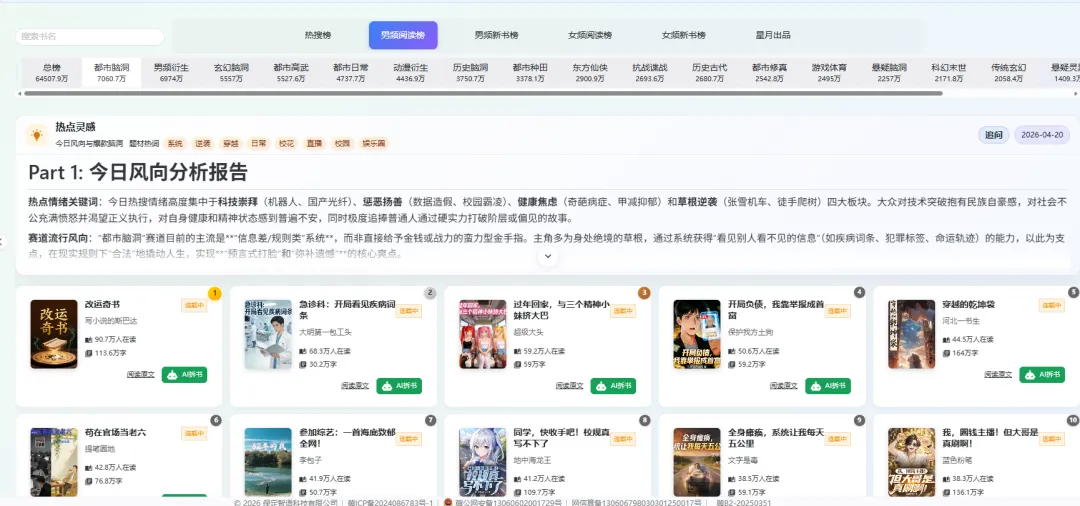Click the rank 7 badge
Screen dimensions: 1080x506
[430, 420]
